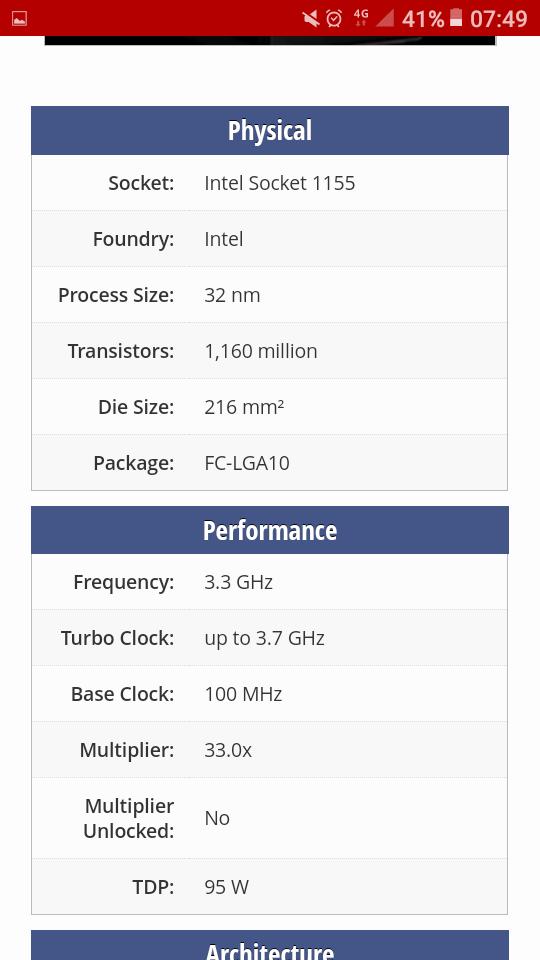The image size is (540, 960).
Task: Tap the picture notification icon in status bar
Action: click(x=19, y=18)
